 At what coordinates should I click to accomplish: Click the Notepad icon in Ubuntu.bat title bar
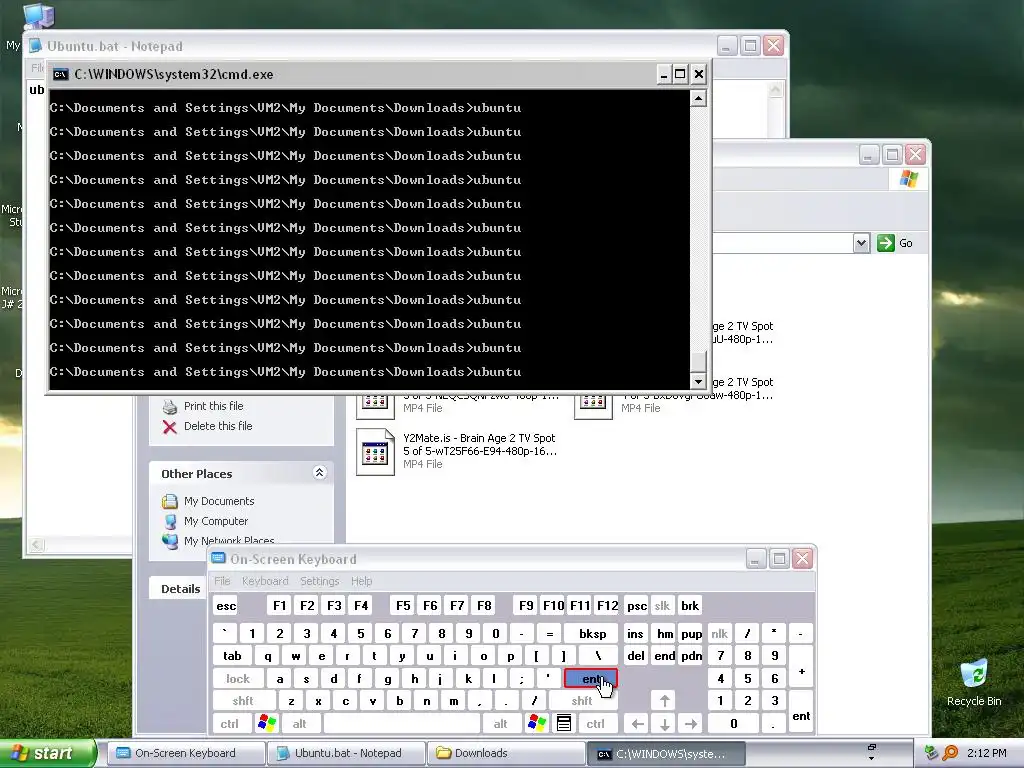click(x=35, y=46)
